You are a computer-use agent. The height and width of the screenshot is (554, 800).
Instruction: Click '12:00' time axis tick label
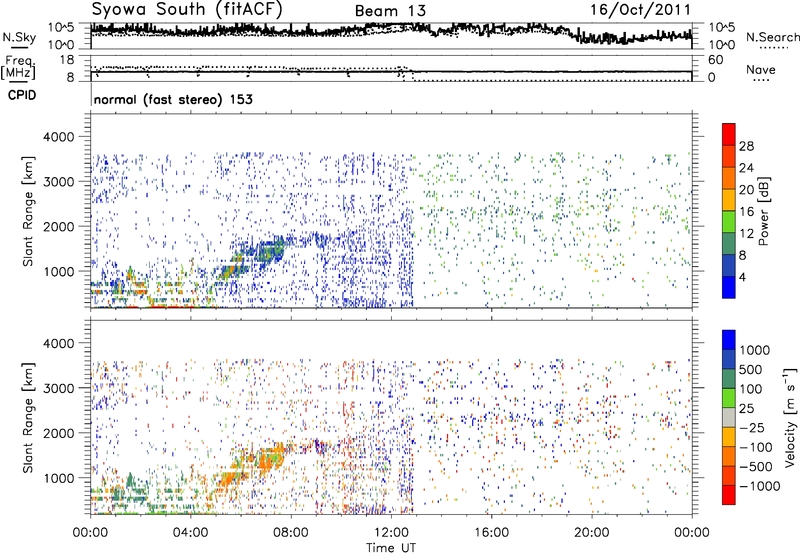(391, 533)
